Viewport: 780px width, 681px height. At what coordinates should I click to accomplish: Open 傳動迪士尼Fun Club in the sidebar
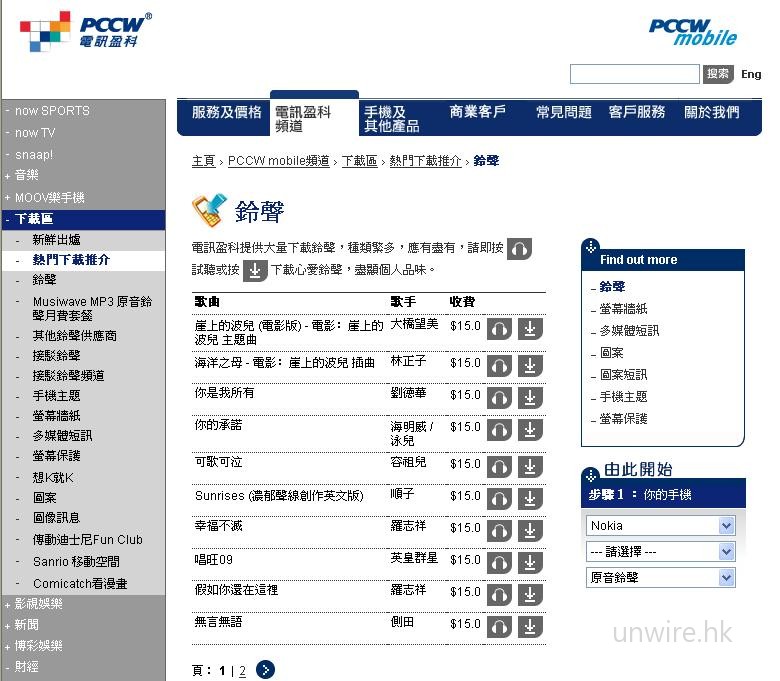[x=88, y=540]
